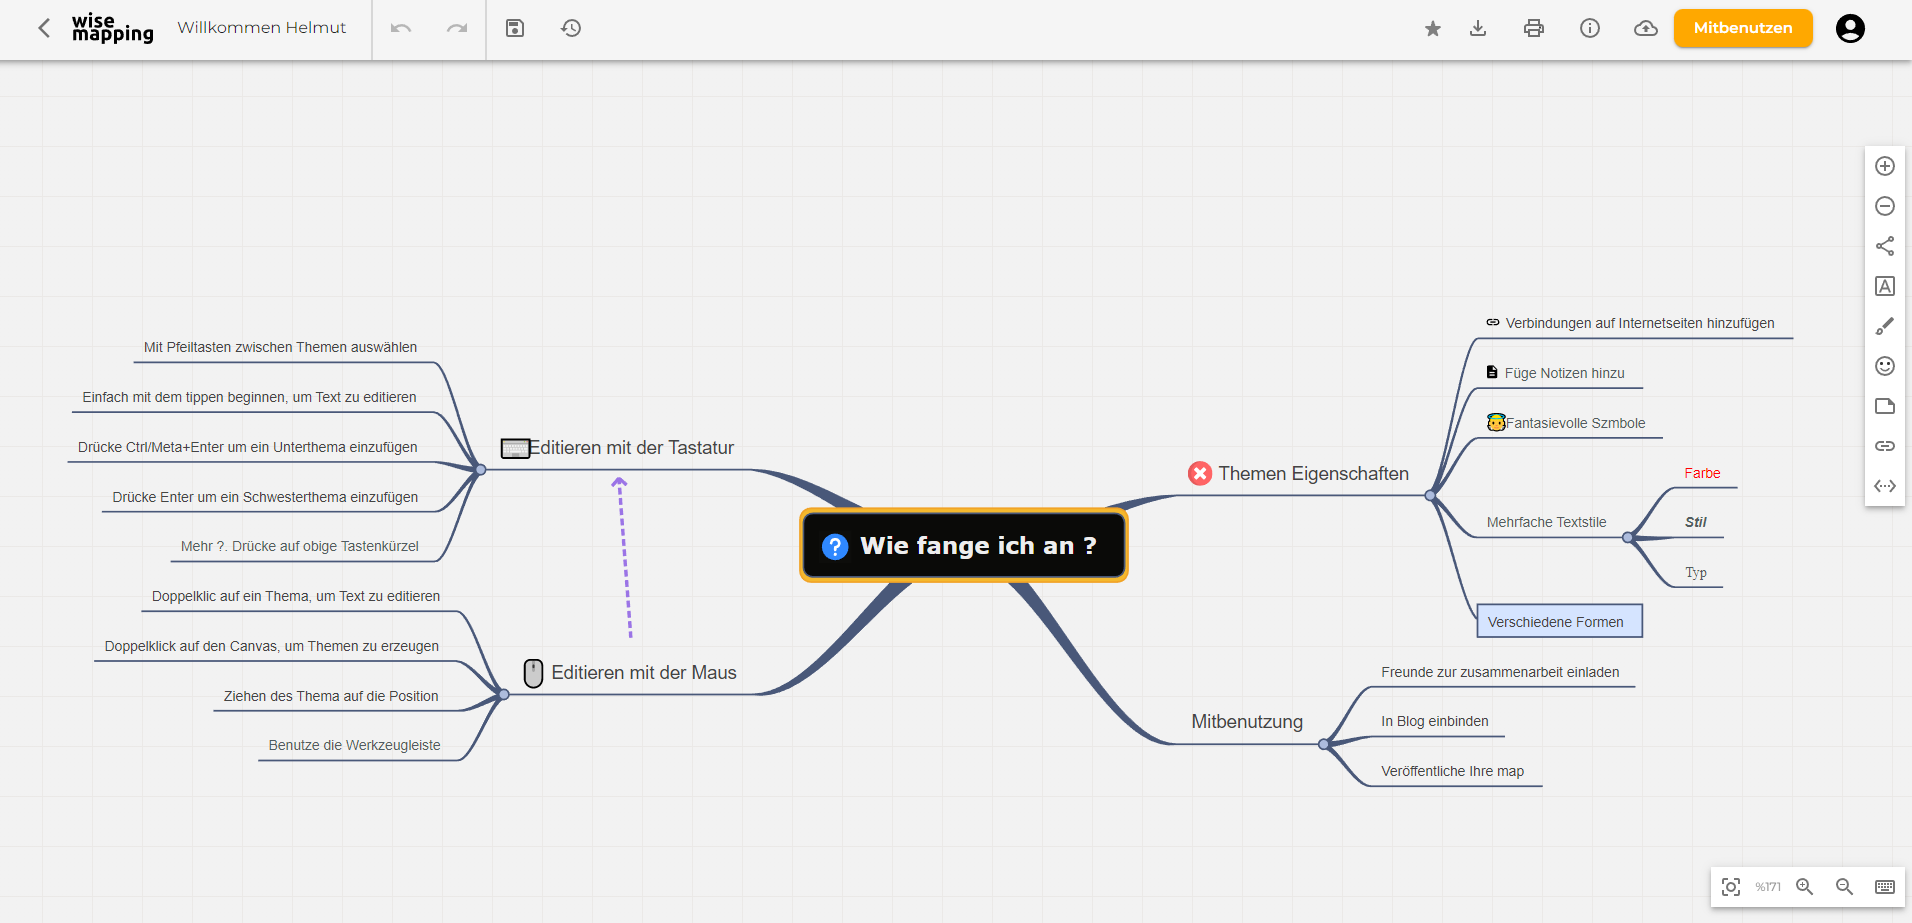Collapse the Editieren mit der Maus branch node

504,694
